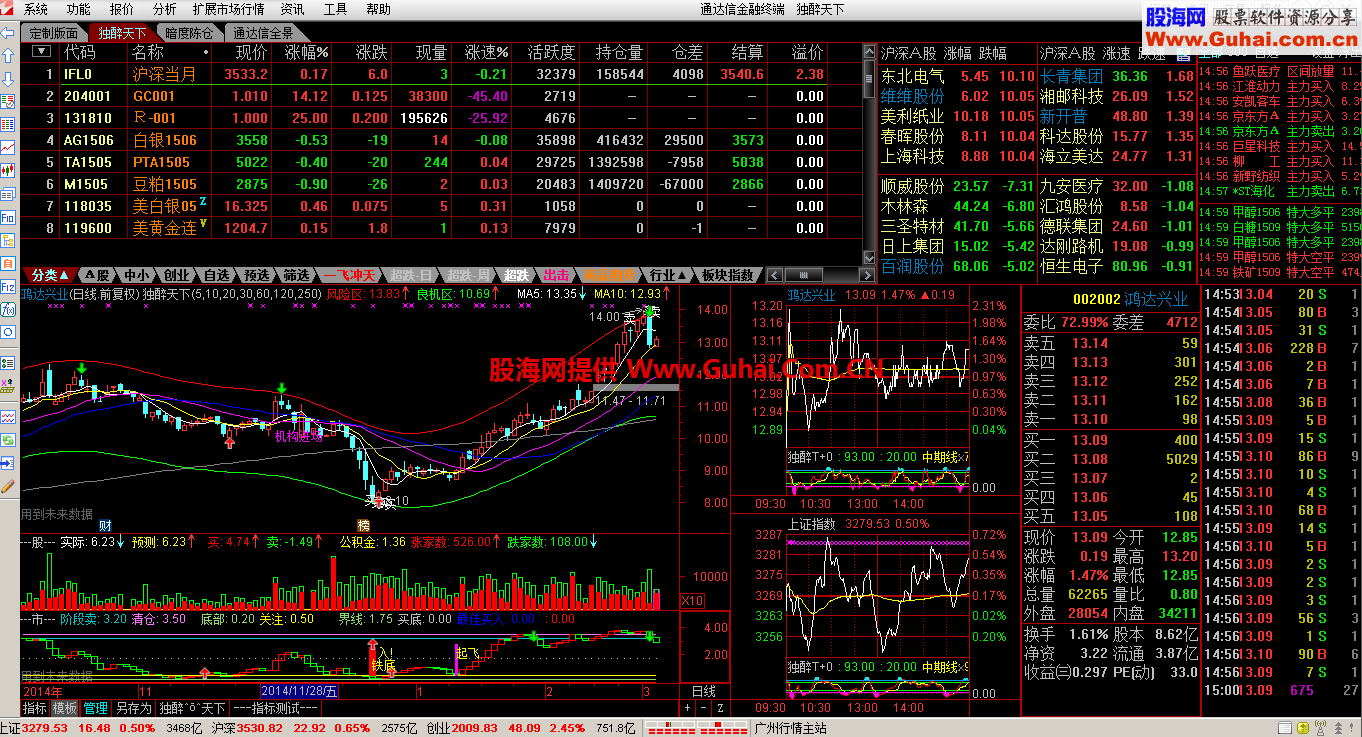Open the 系统 menu

coord(35,9)
